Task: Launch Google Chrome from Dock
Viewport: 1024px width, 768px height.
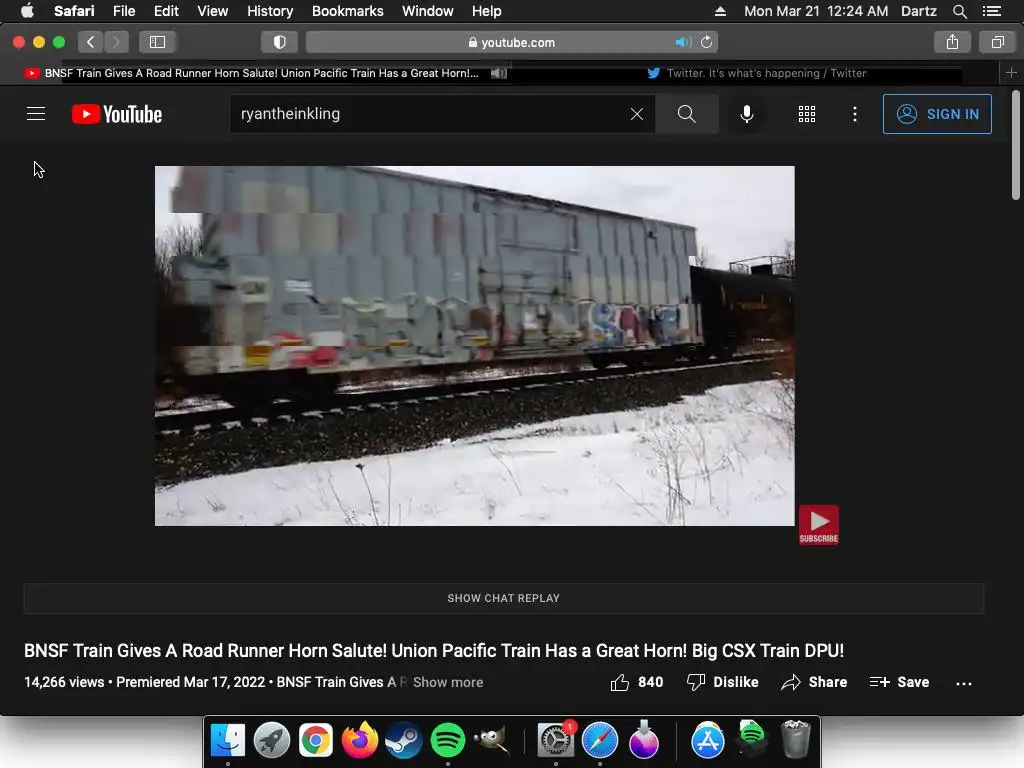Action: (315, 741)
